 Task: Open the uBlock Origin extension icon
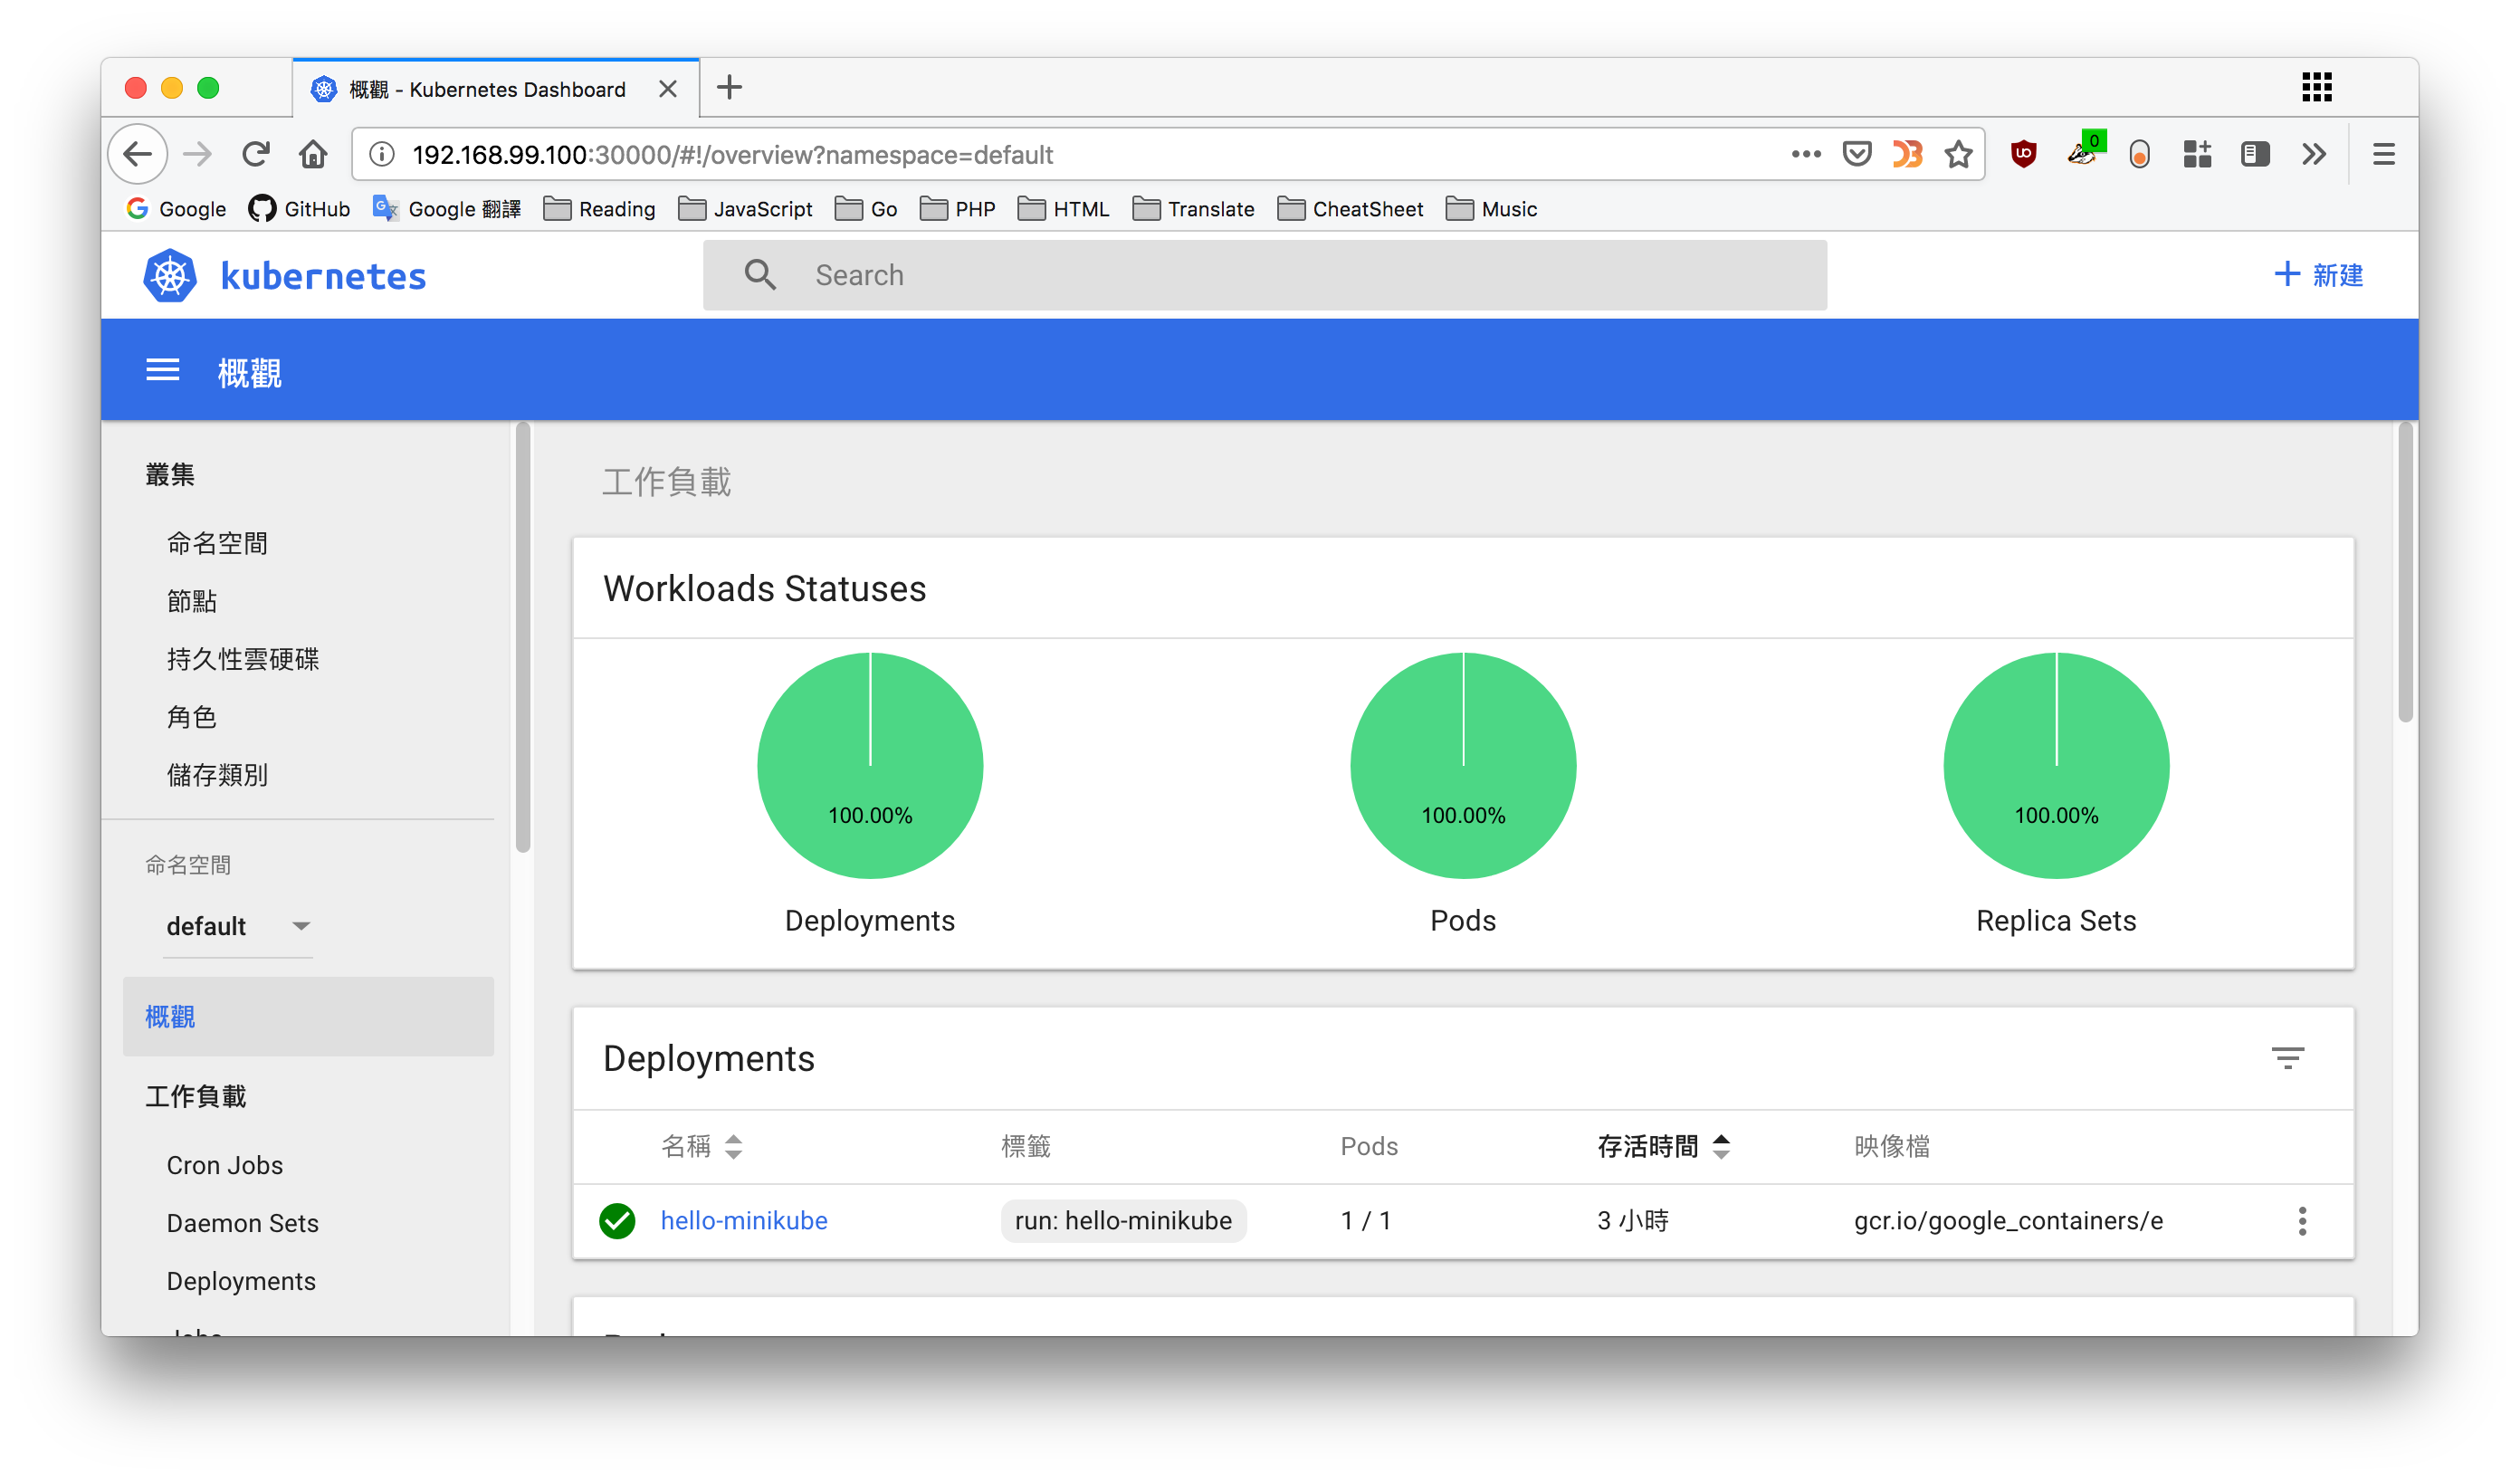tap(2023, 154)
